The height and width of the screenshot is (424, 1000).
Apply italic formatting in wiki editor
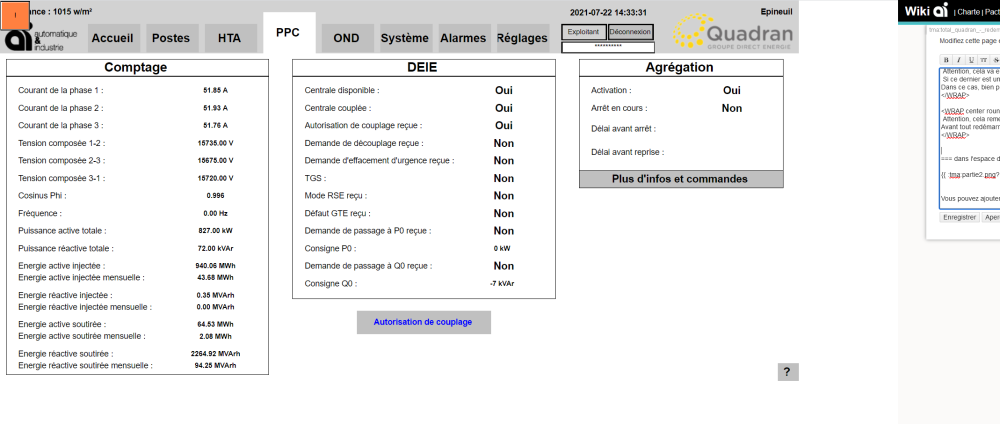(958, 60)
